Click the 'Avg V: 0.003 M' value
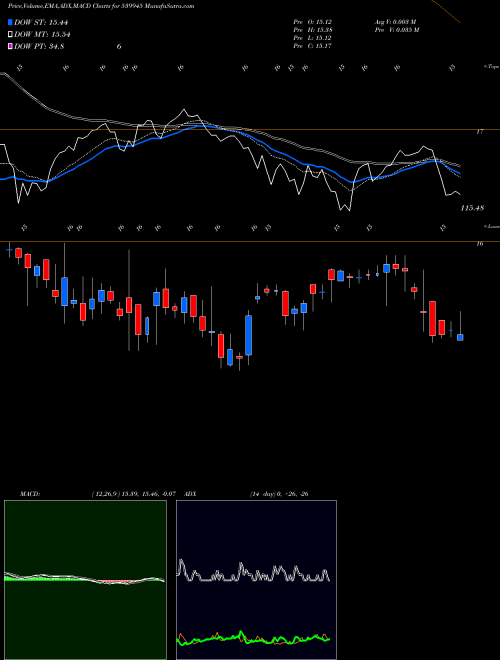Image resolution: width=500 pixels, height=660 pixels. 395,22
